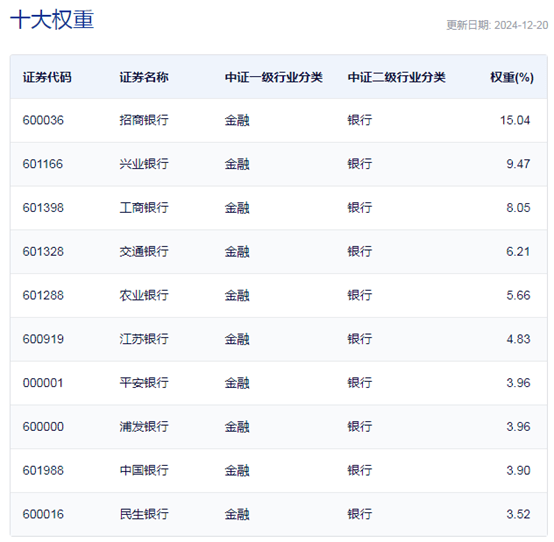The image size is (554, 542).
Task: Select 工商银行 in the table
Action: (x=144, y=208)
